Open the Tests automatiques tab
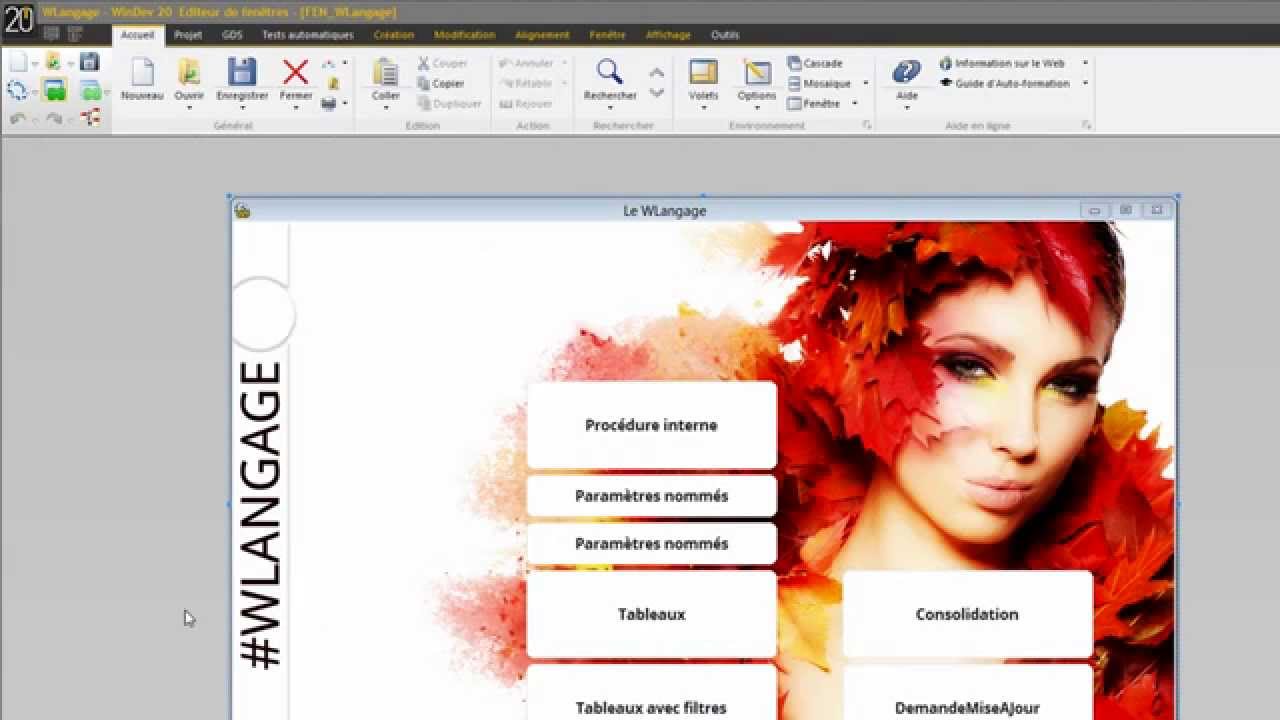The image size is (1280, 720). coord(307,35)
